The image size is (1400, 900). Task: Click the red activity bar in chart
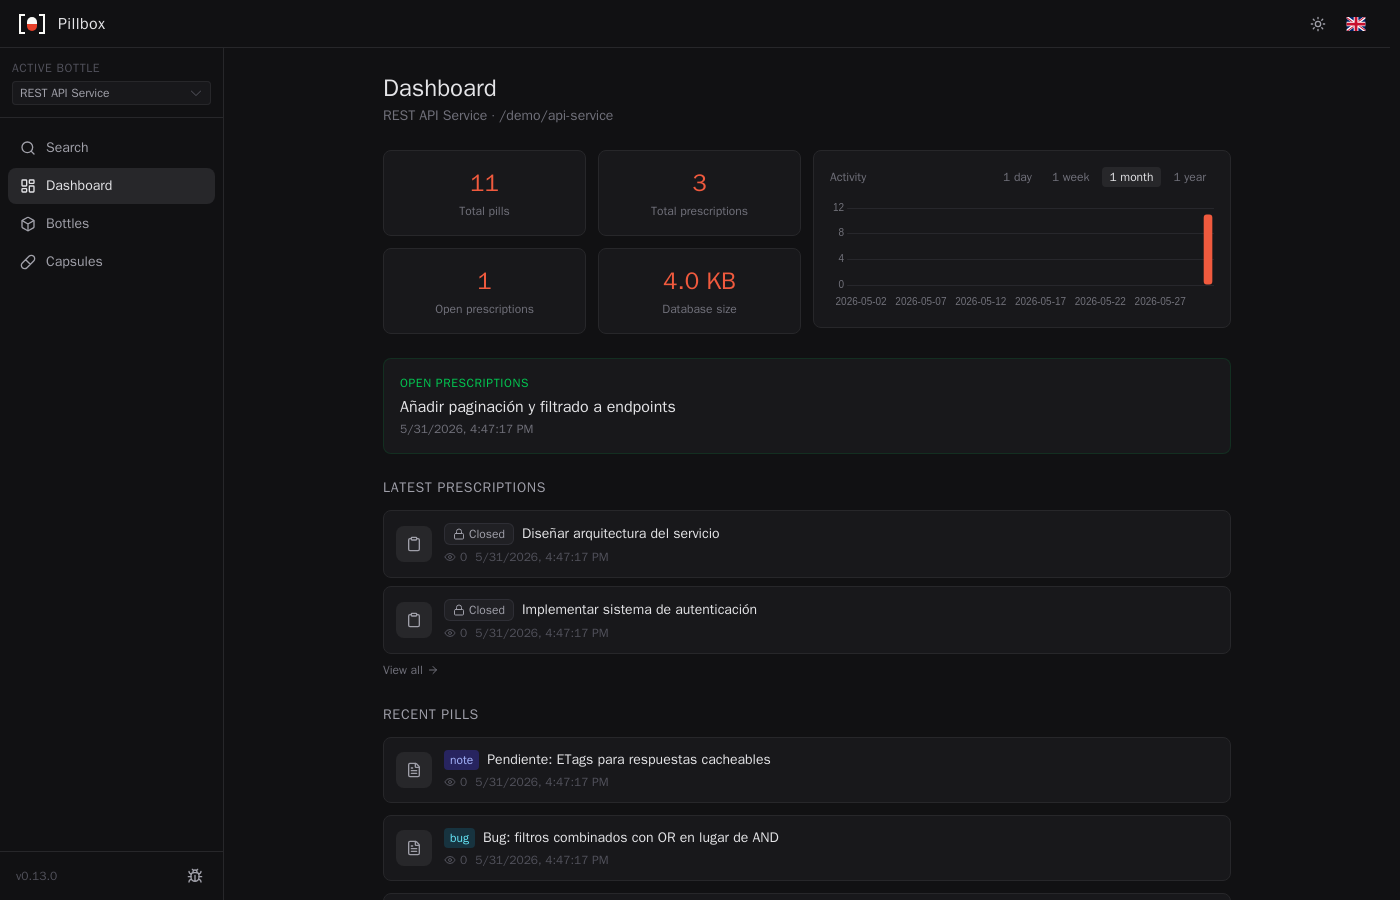[x=1207, y=249]
